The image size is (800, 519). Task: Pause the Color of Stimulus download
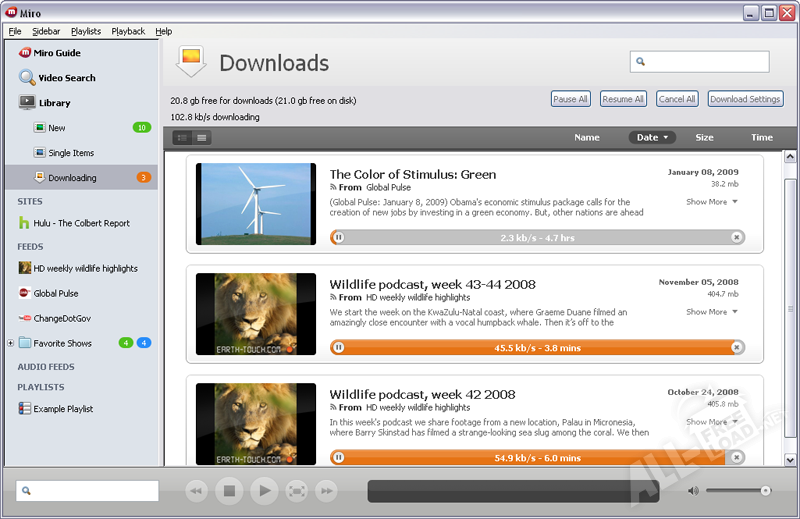coord(339,237)
